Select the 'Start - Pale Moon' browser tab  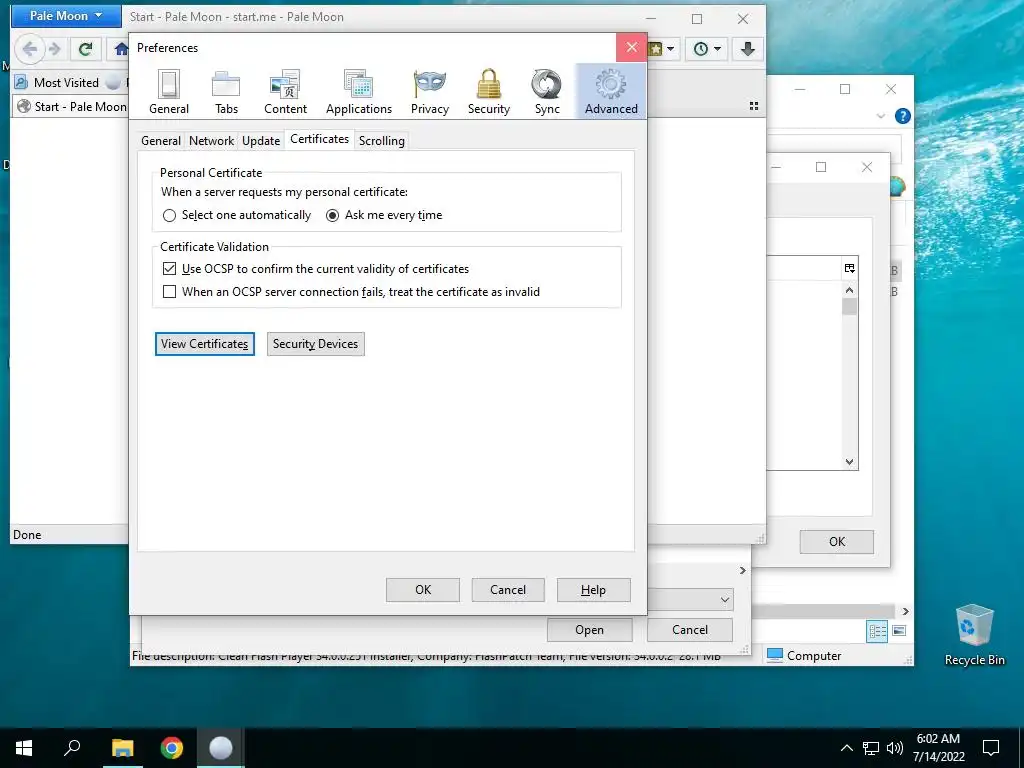click(x=71, y=106)
